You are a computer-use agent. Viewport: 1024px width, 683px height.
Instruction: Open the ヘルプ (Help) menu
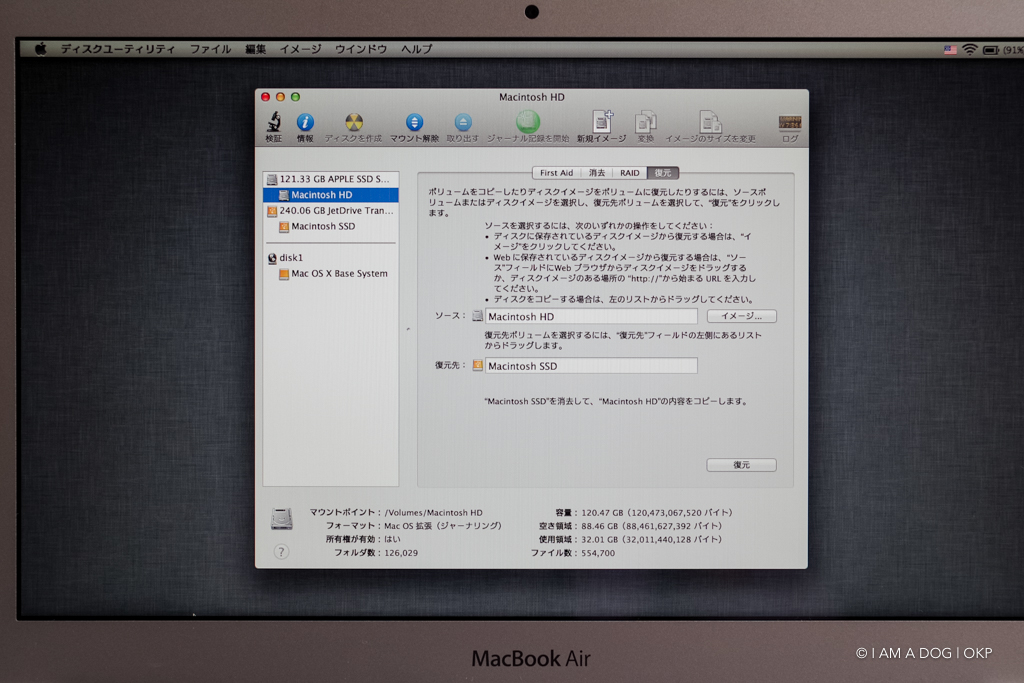pos(417,49)
